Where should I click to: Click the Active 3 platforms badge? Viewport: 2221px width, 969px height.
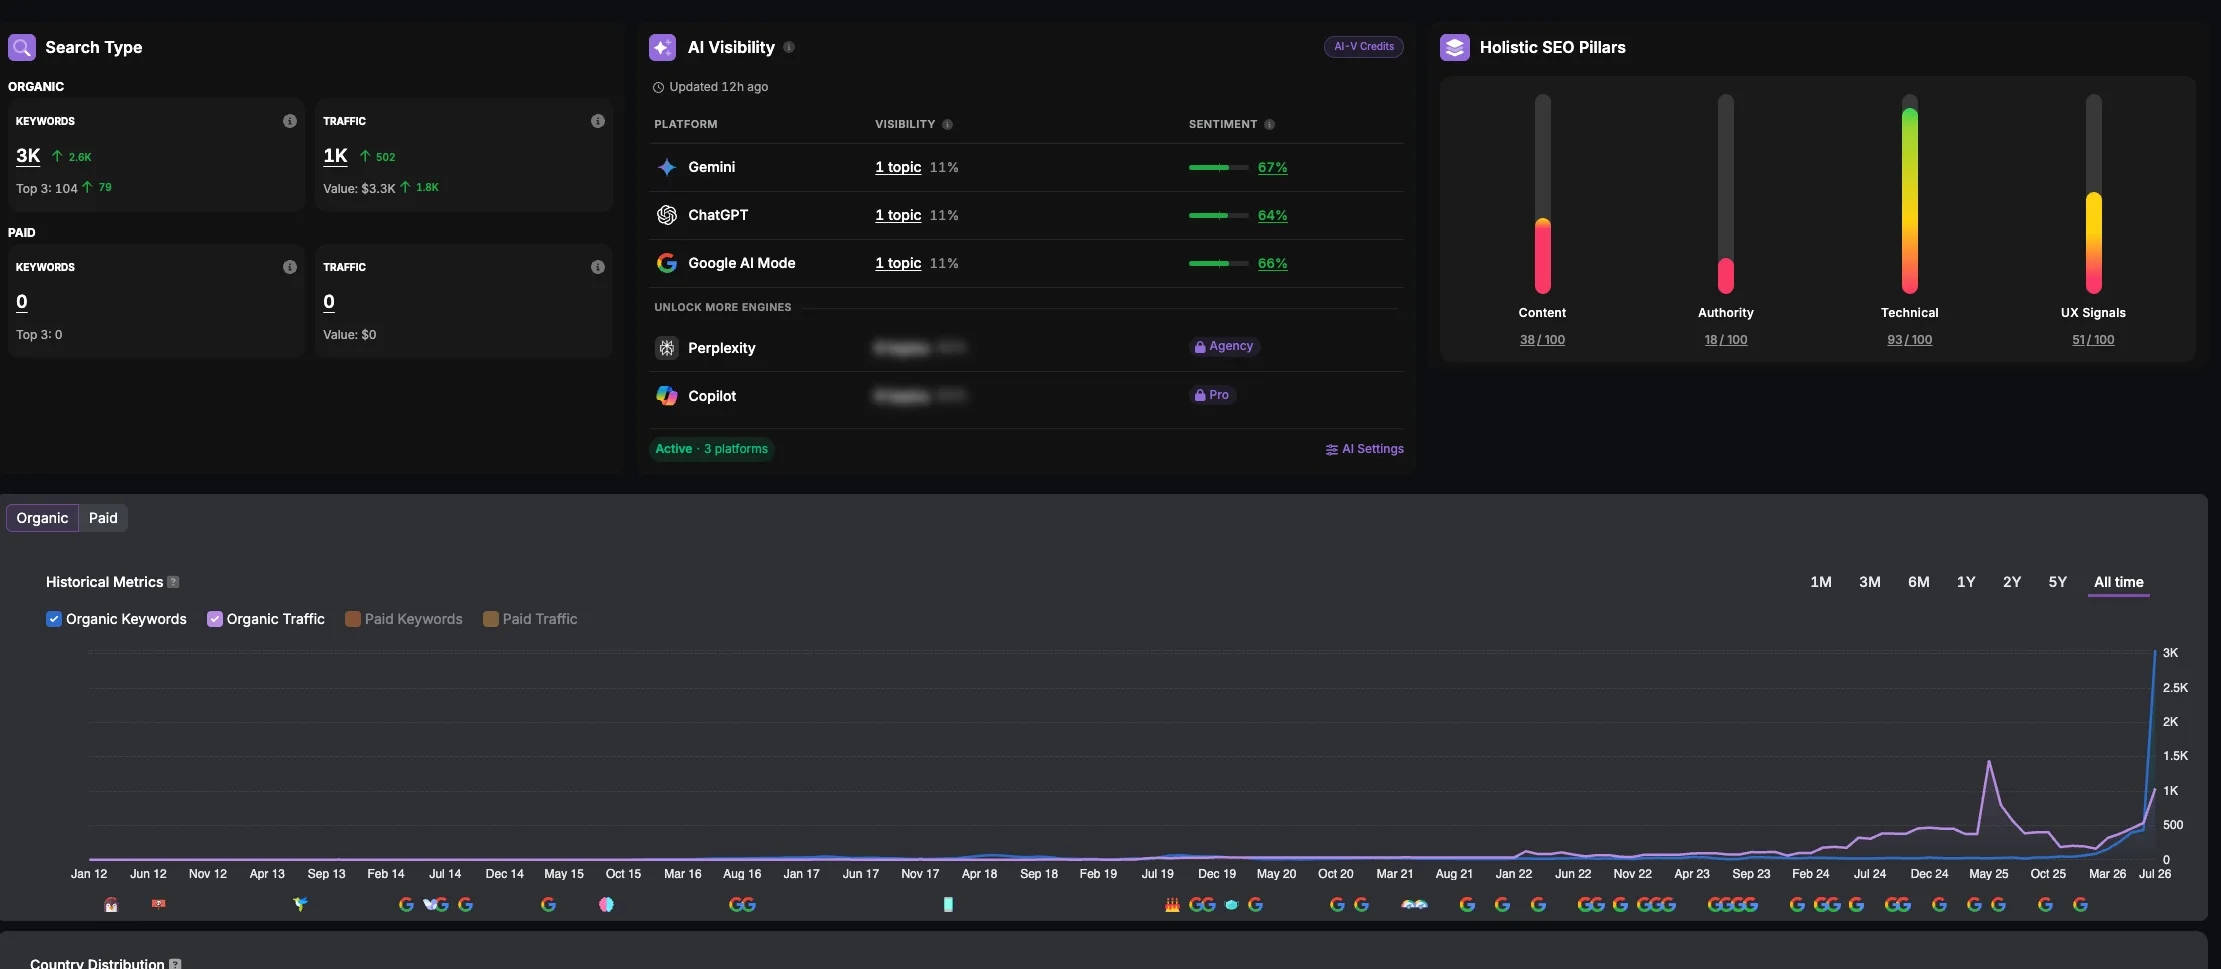pyautogui.click(x=712, y=449)
